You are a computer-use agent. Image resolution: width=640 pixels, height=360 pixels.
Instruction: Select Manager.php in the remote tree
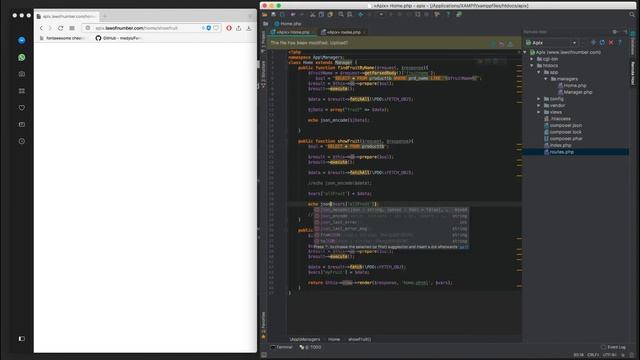tap(575, 92)
